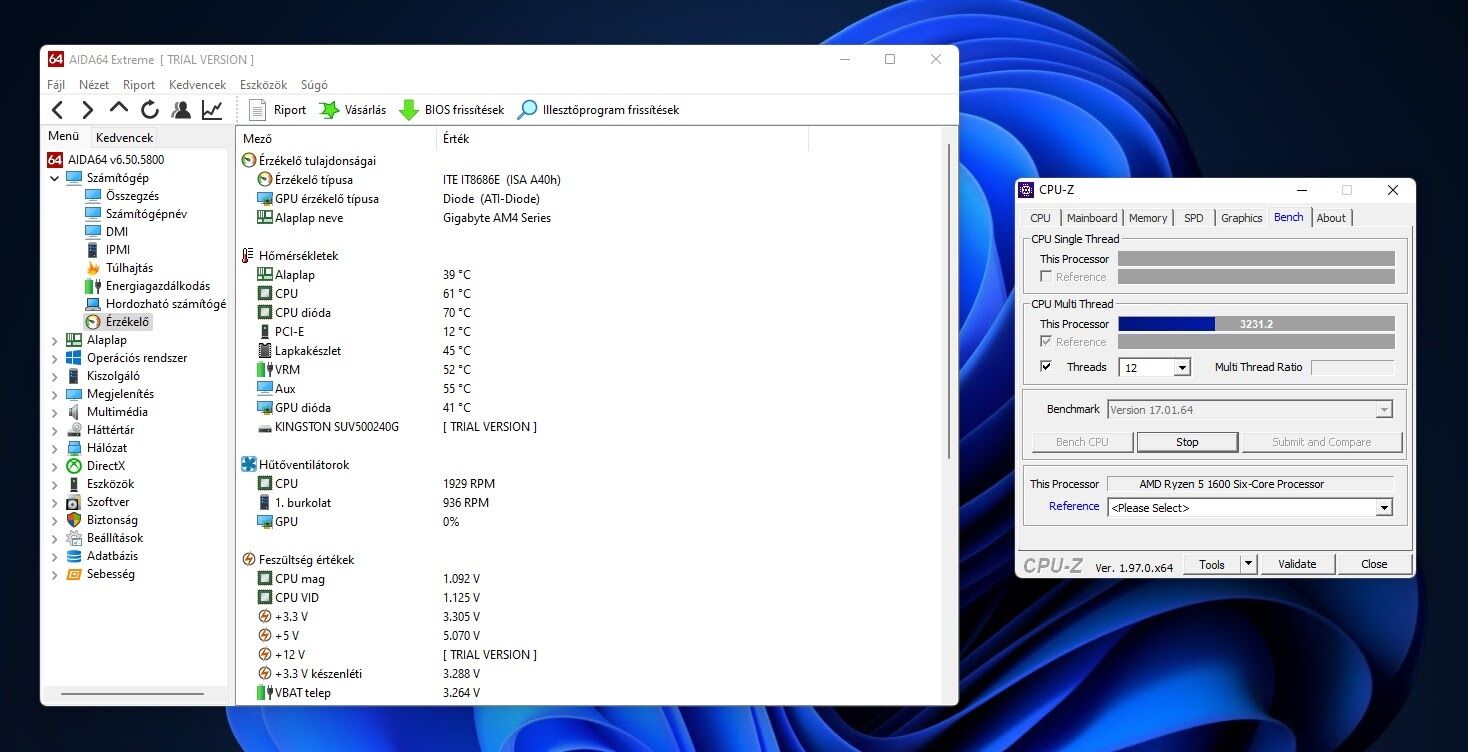Select the KINGSTON SUV500240G row
This screenshot has height=752, width=1468.
[x=590, y=427]
